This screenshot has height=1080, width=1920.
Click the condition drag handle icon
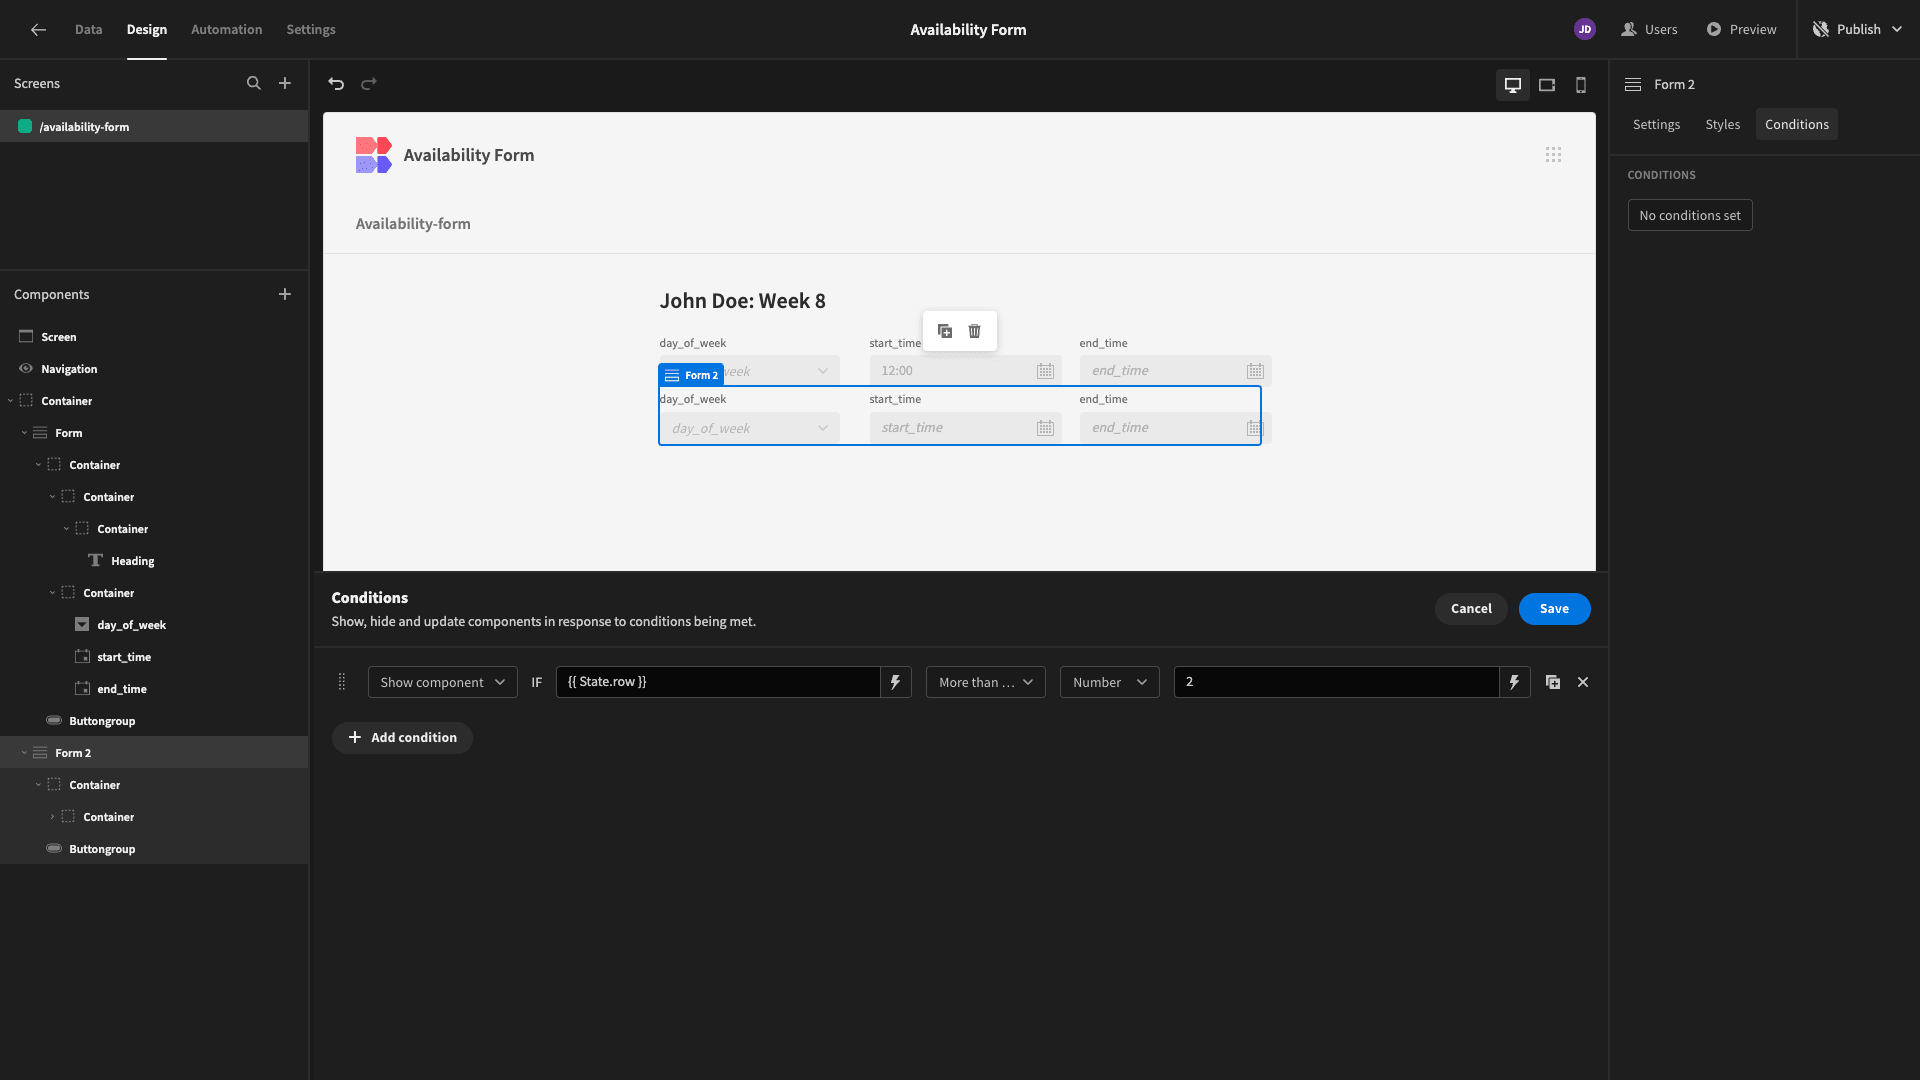coord(342,682)
